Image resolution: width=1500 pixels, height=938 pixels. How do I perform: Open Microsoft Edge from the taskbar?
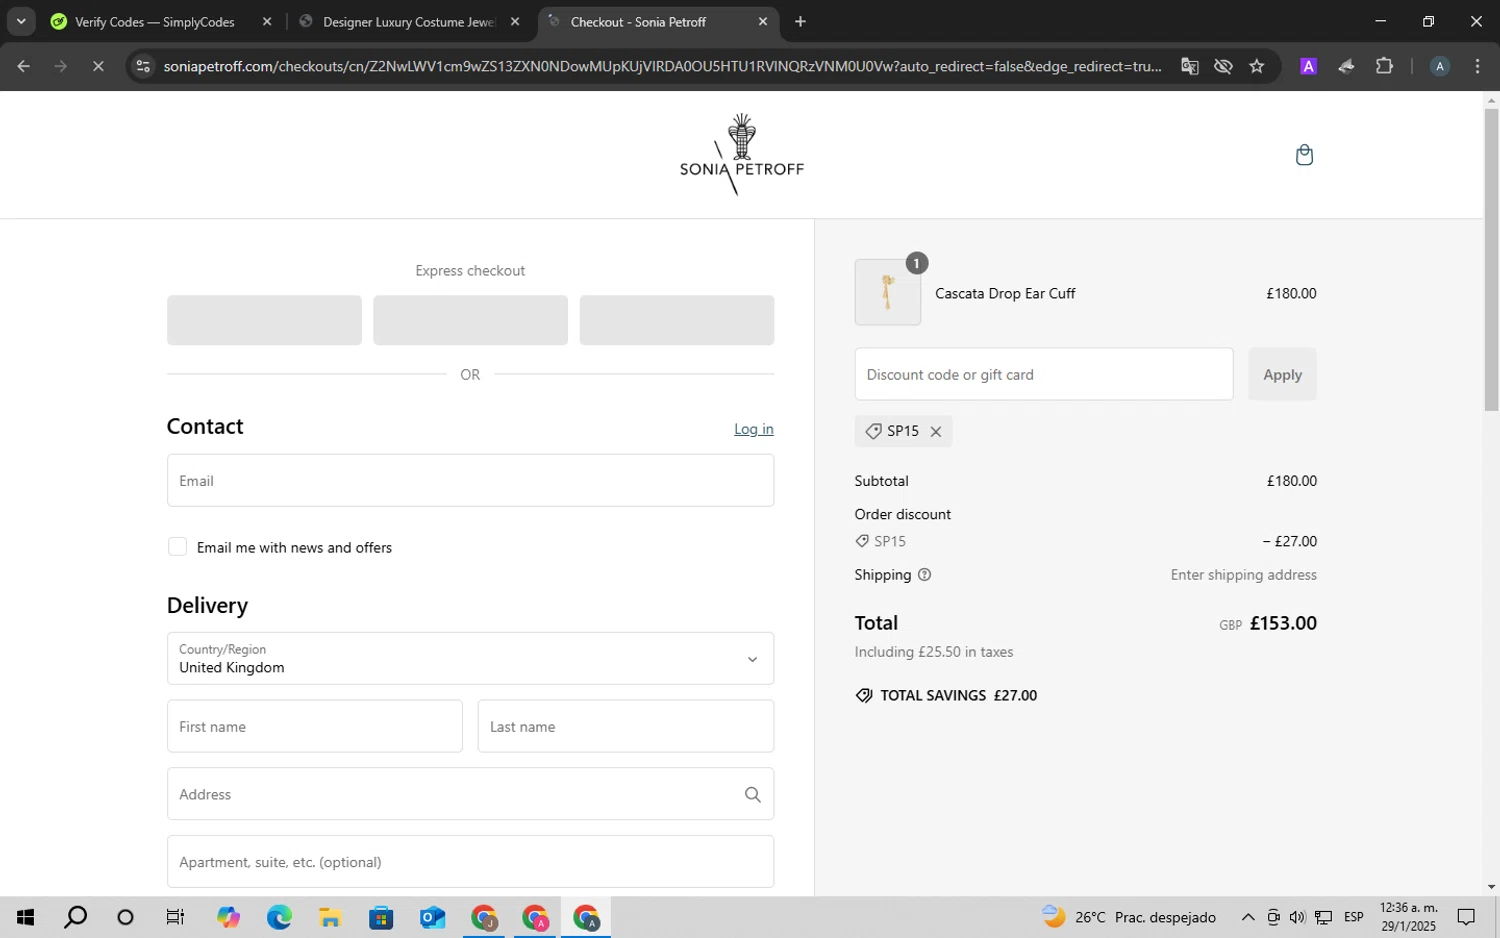[x=279, y=917]
